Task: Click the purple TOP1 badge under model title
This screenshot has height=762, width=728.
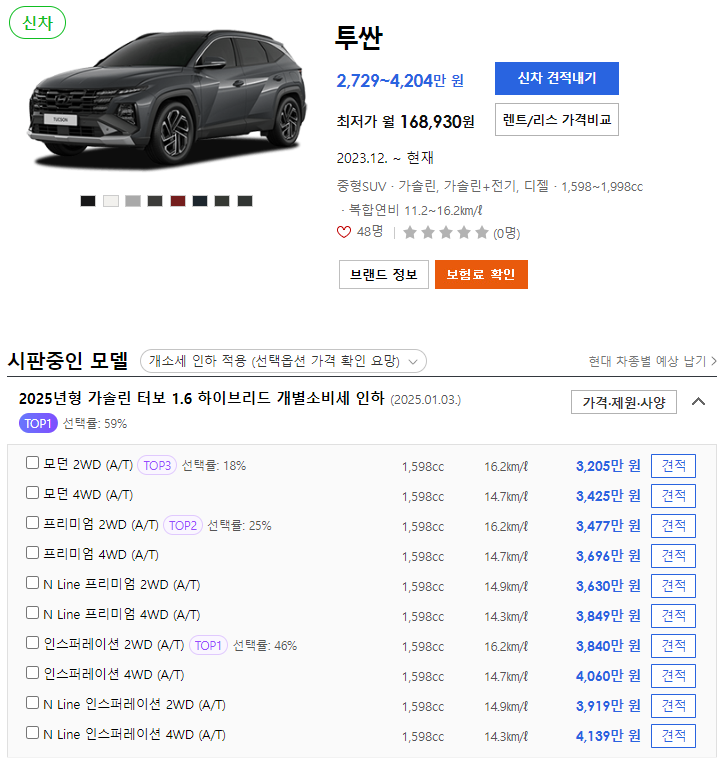Action: pos(38,423)
